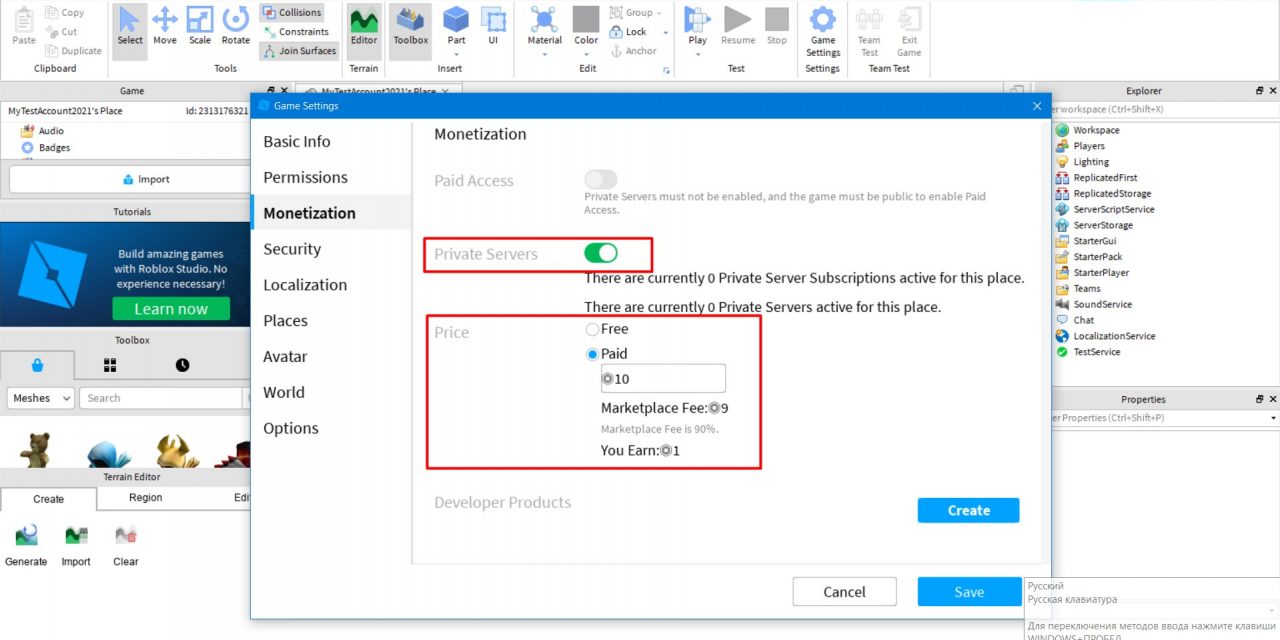The image size is (1280, 640).
Task: Open the Security settings tab
Action: [x=292, y=249]
